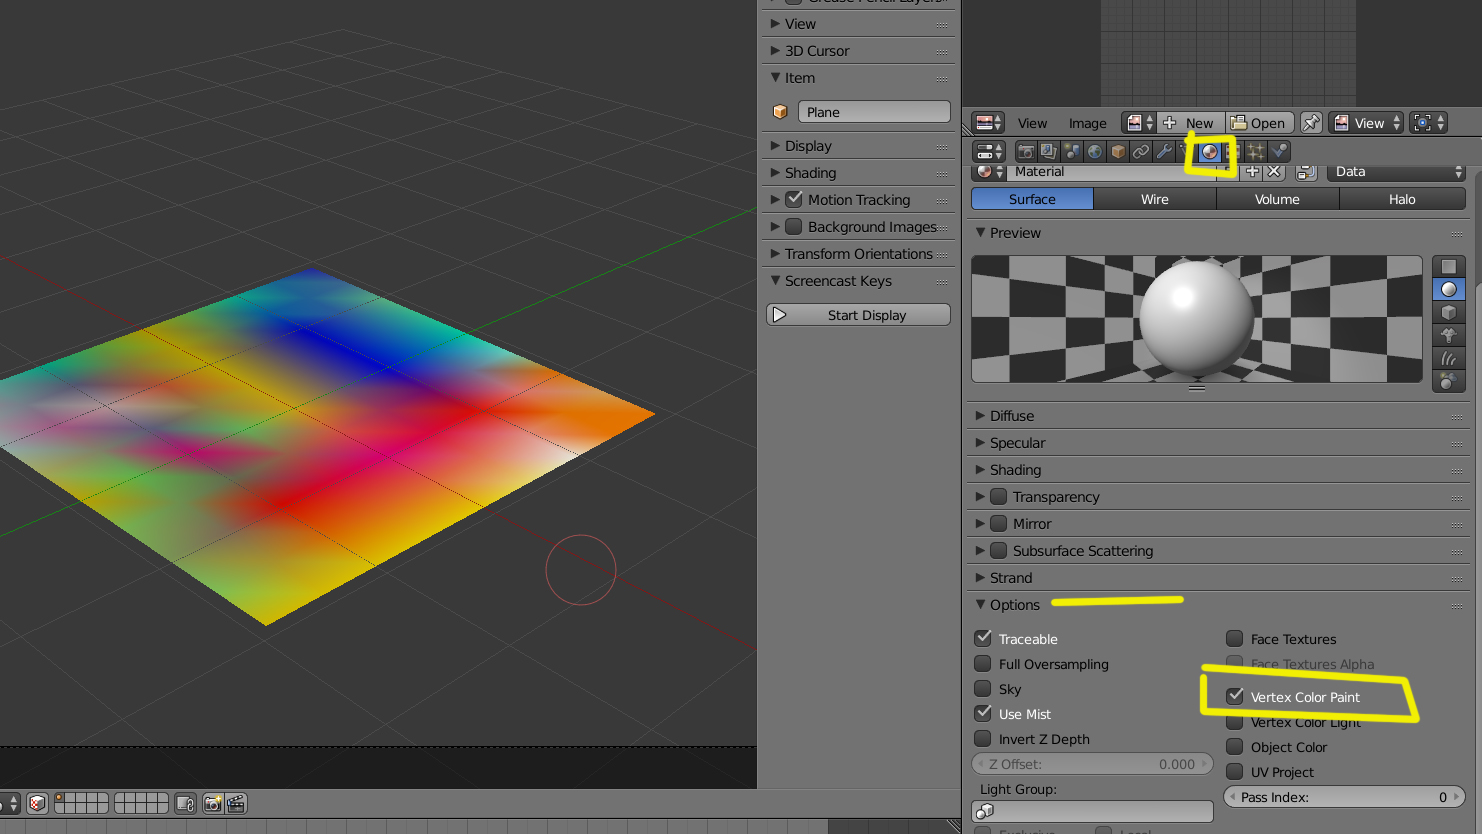Image resolution: width=1482 pixels, height=834 pixels.
Task: Enable the Face Textures checkbox
Action: (1235, 639)
